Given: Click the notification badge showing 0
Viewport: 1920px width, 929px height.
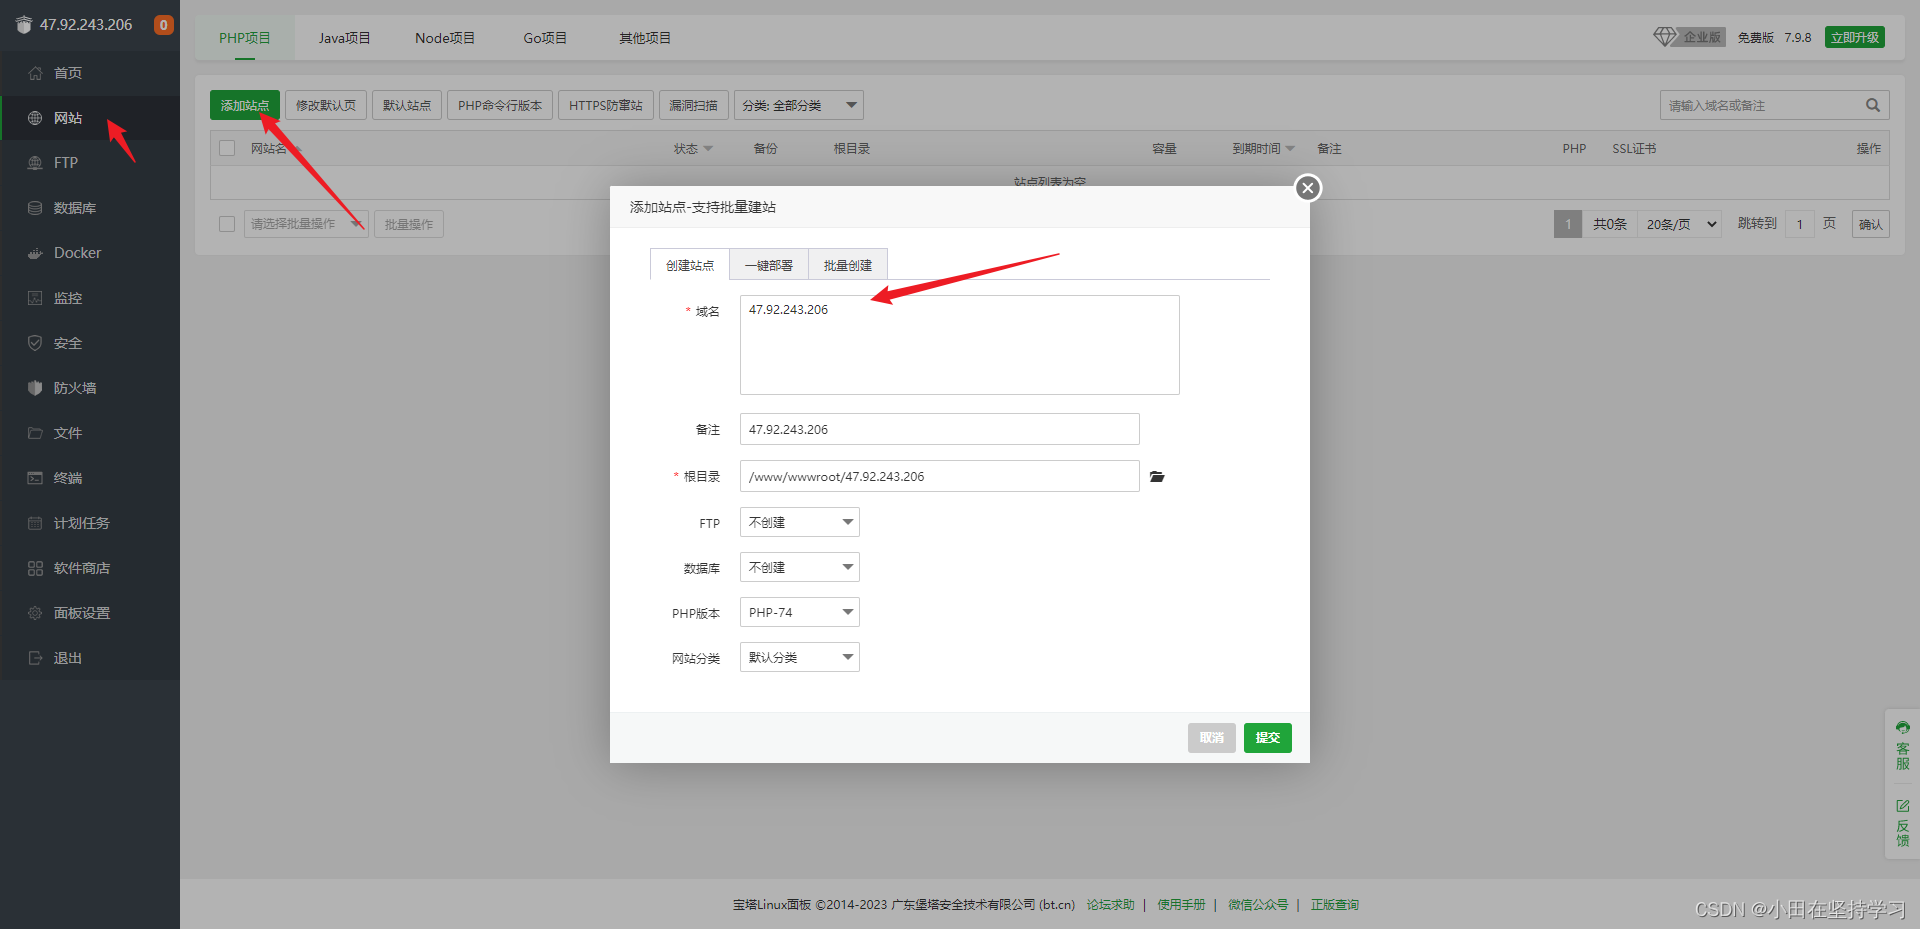Looking at the screenshot, I should click(x=164, y=25).
